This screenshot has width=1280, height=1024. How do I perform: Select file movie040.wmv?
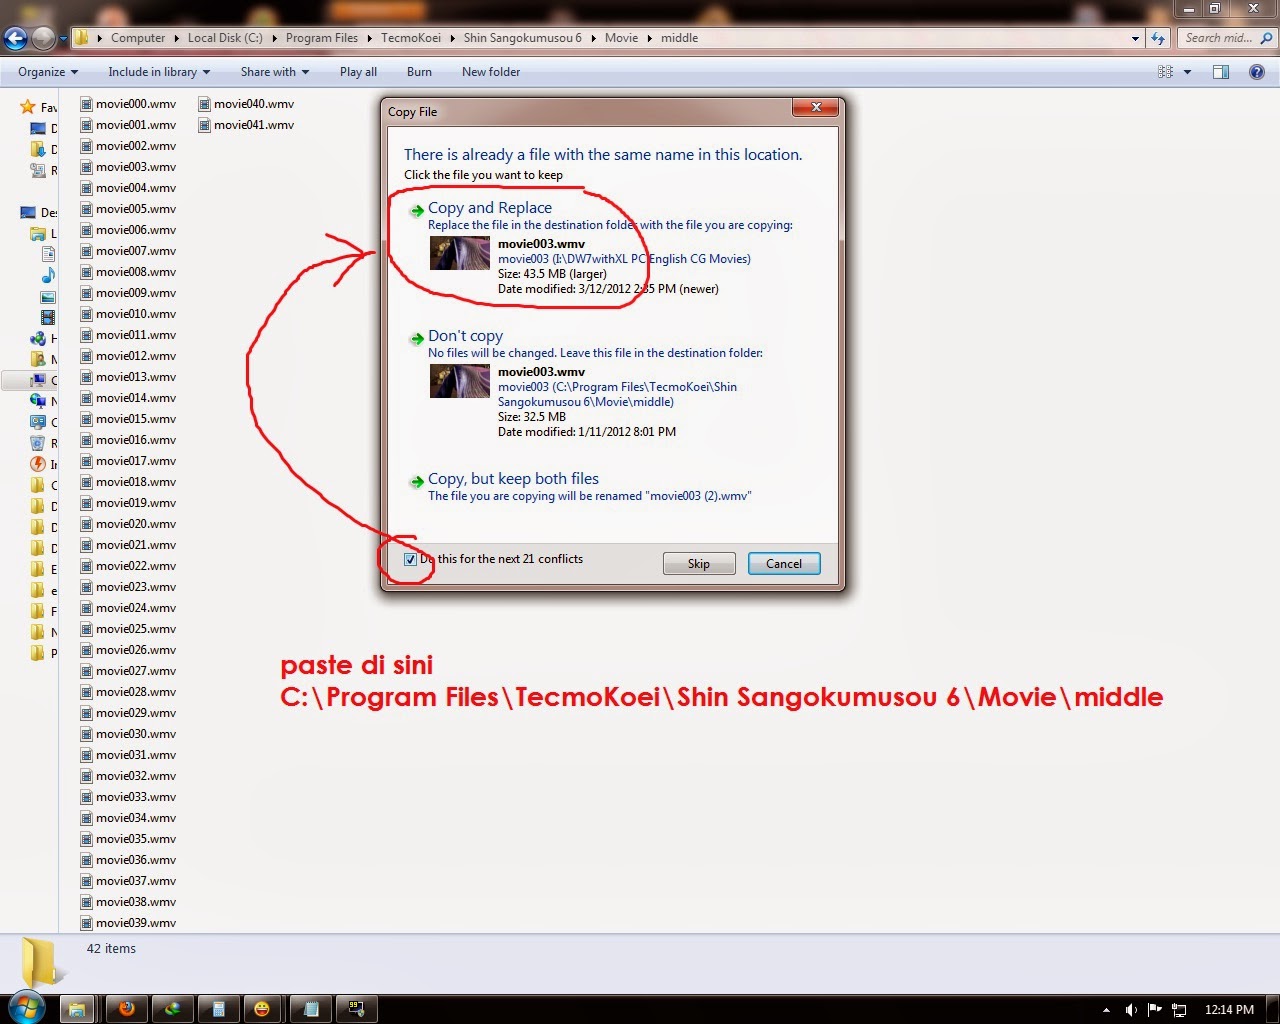pyautogui.click(x=246, y=104)
